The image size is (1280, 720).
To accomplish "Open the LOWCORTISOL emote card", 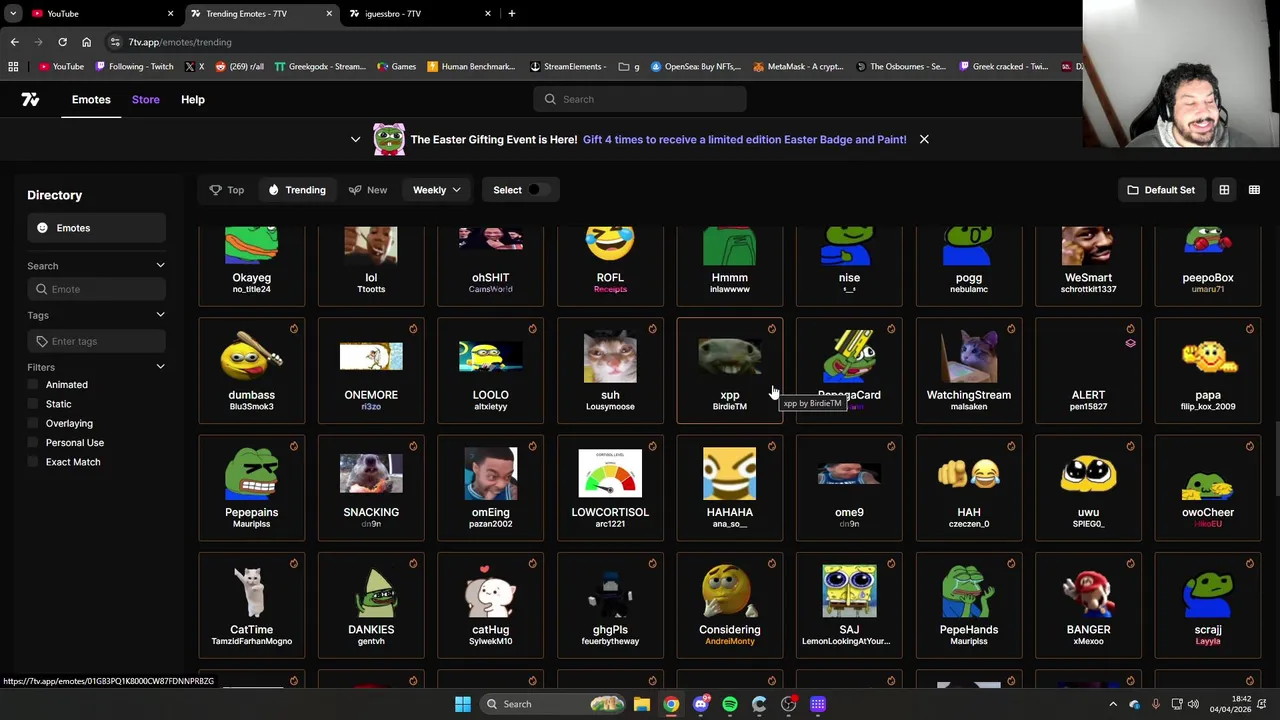I will (x=610, y=488).
